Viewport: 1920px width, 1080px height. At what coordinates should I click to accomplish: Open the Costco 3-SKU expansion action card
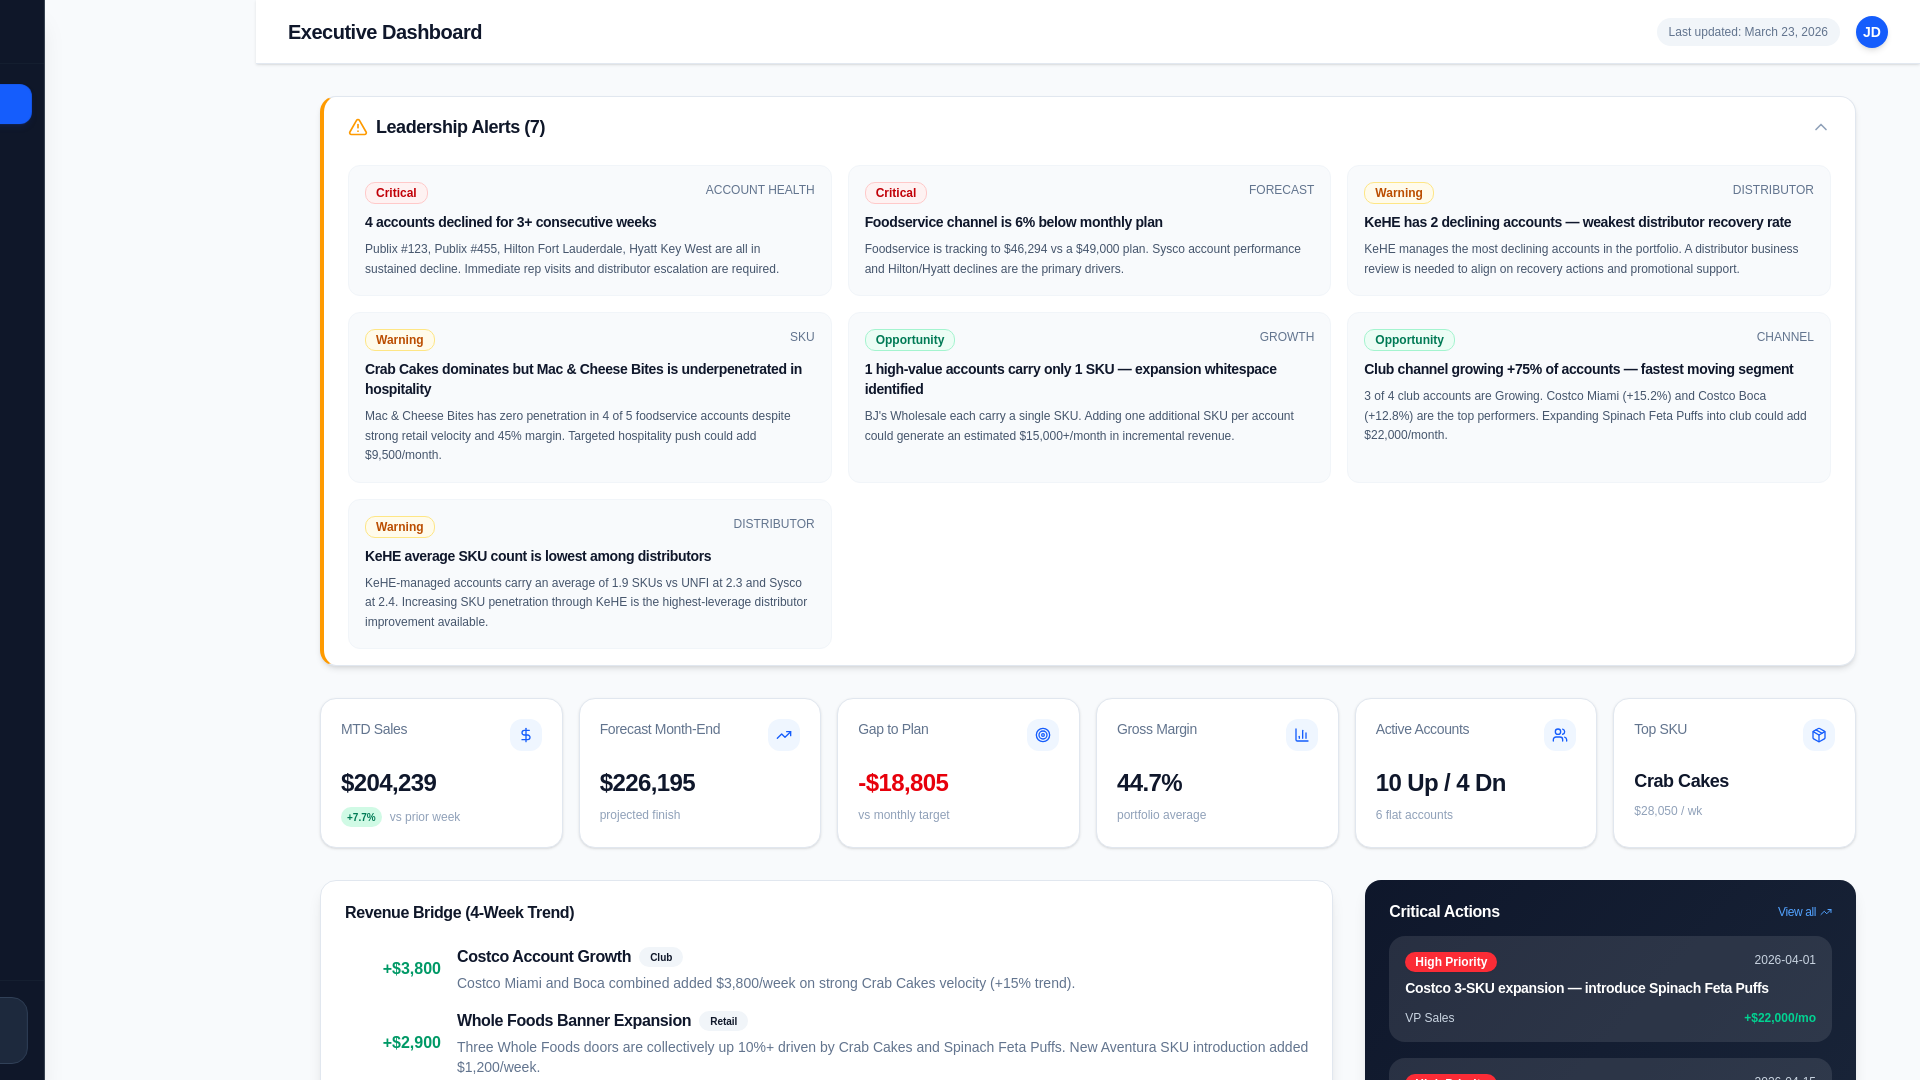[x=1609, y=988]
